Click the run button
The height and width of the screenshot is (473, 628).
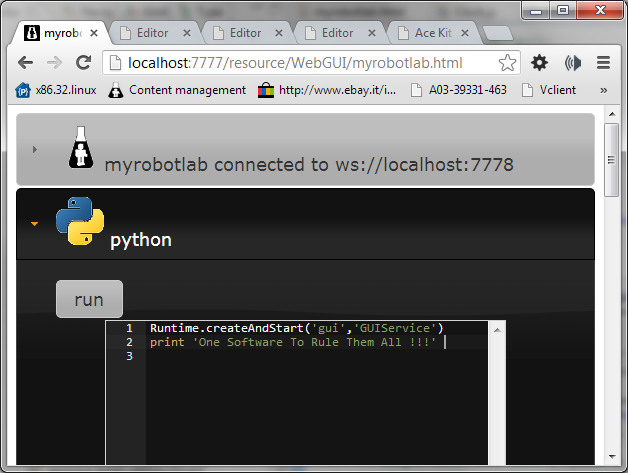[89, 299]
